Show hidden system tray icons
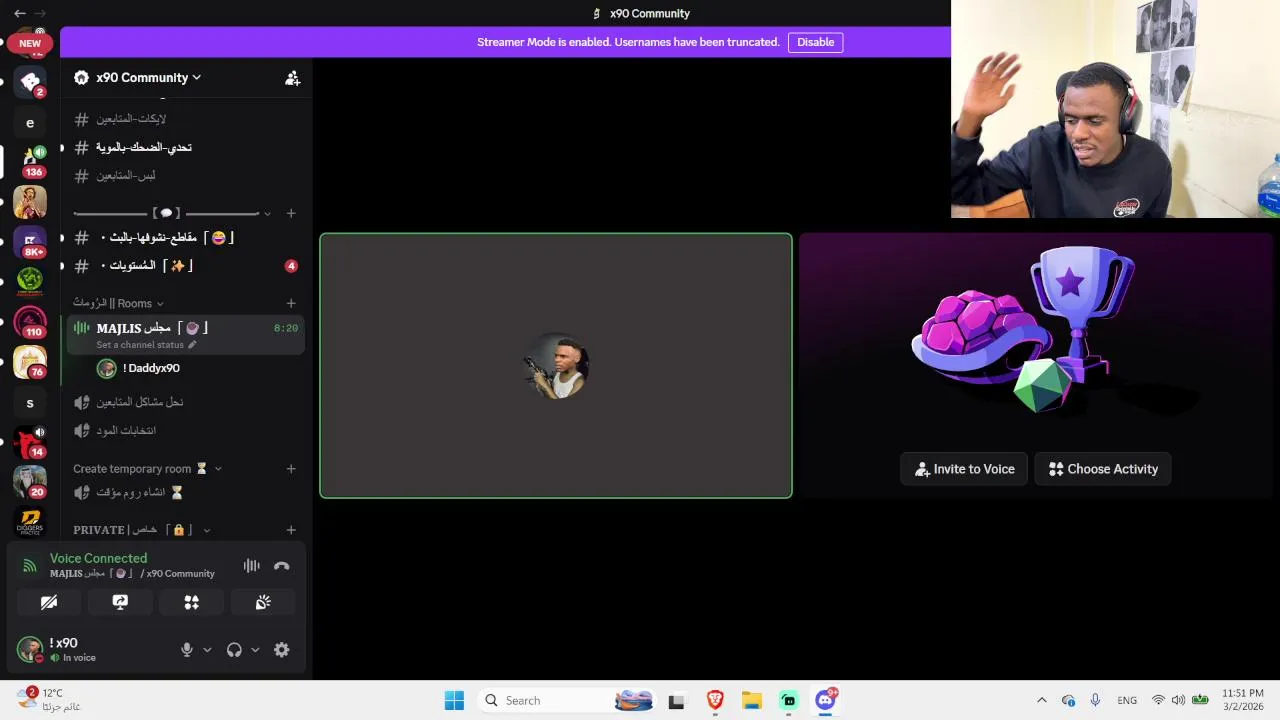1280x720 pixels. (1041, 701)
